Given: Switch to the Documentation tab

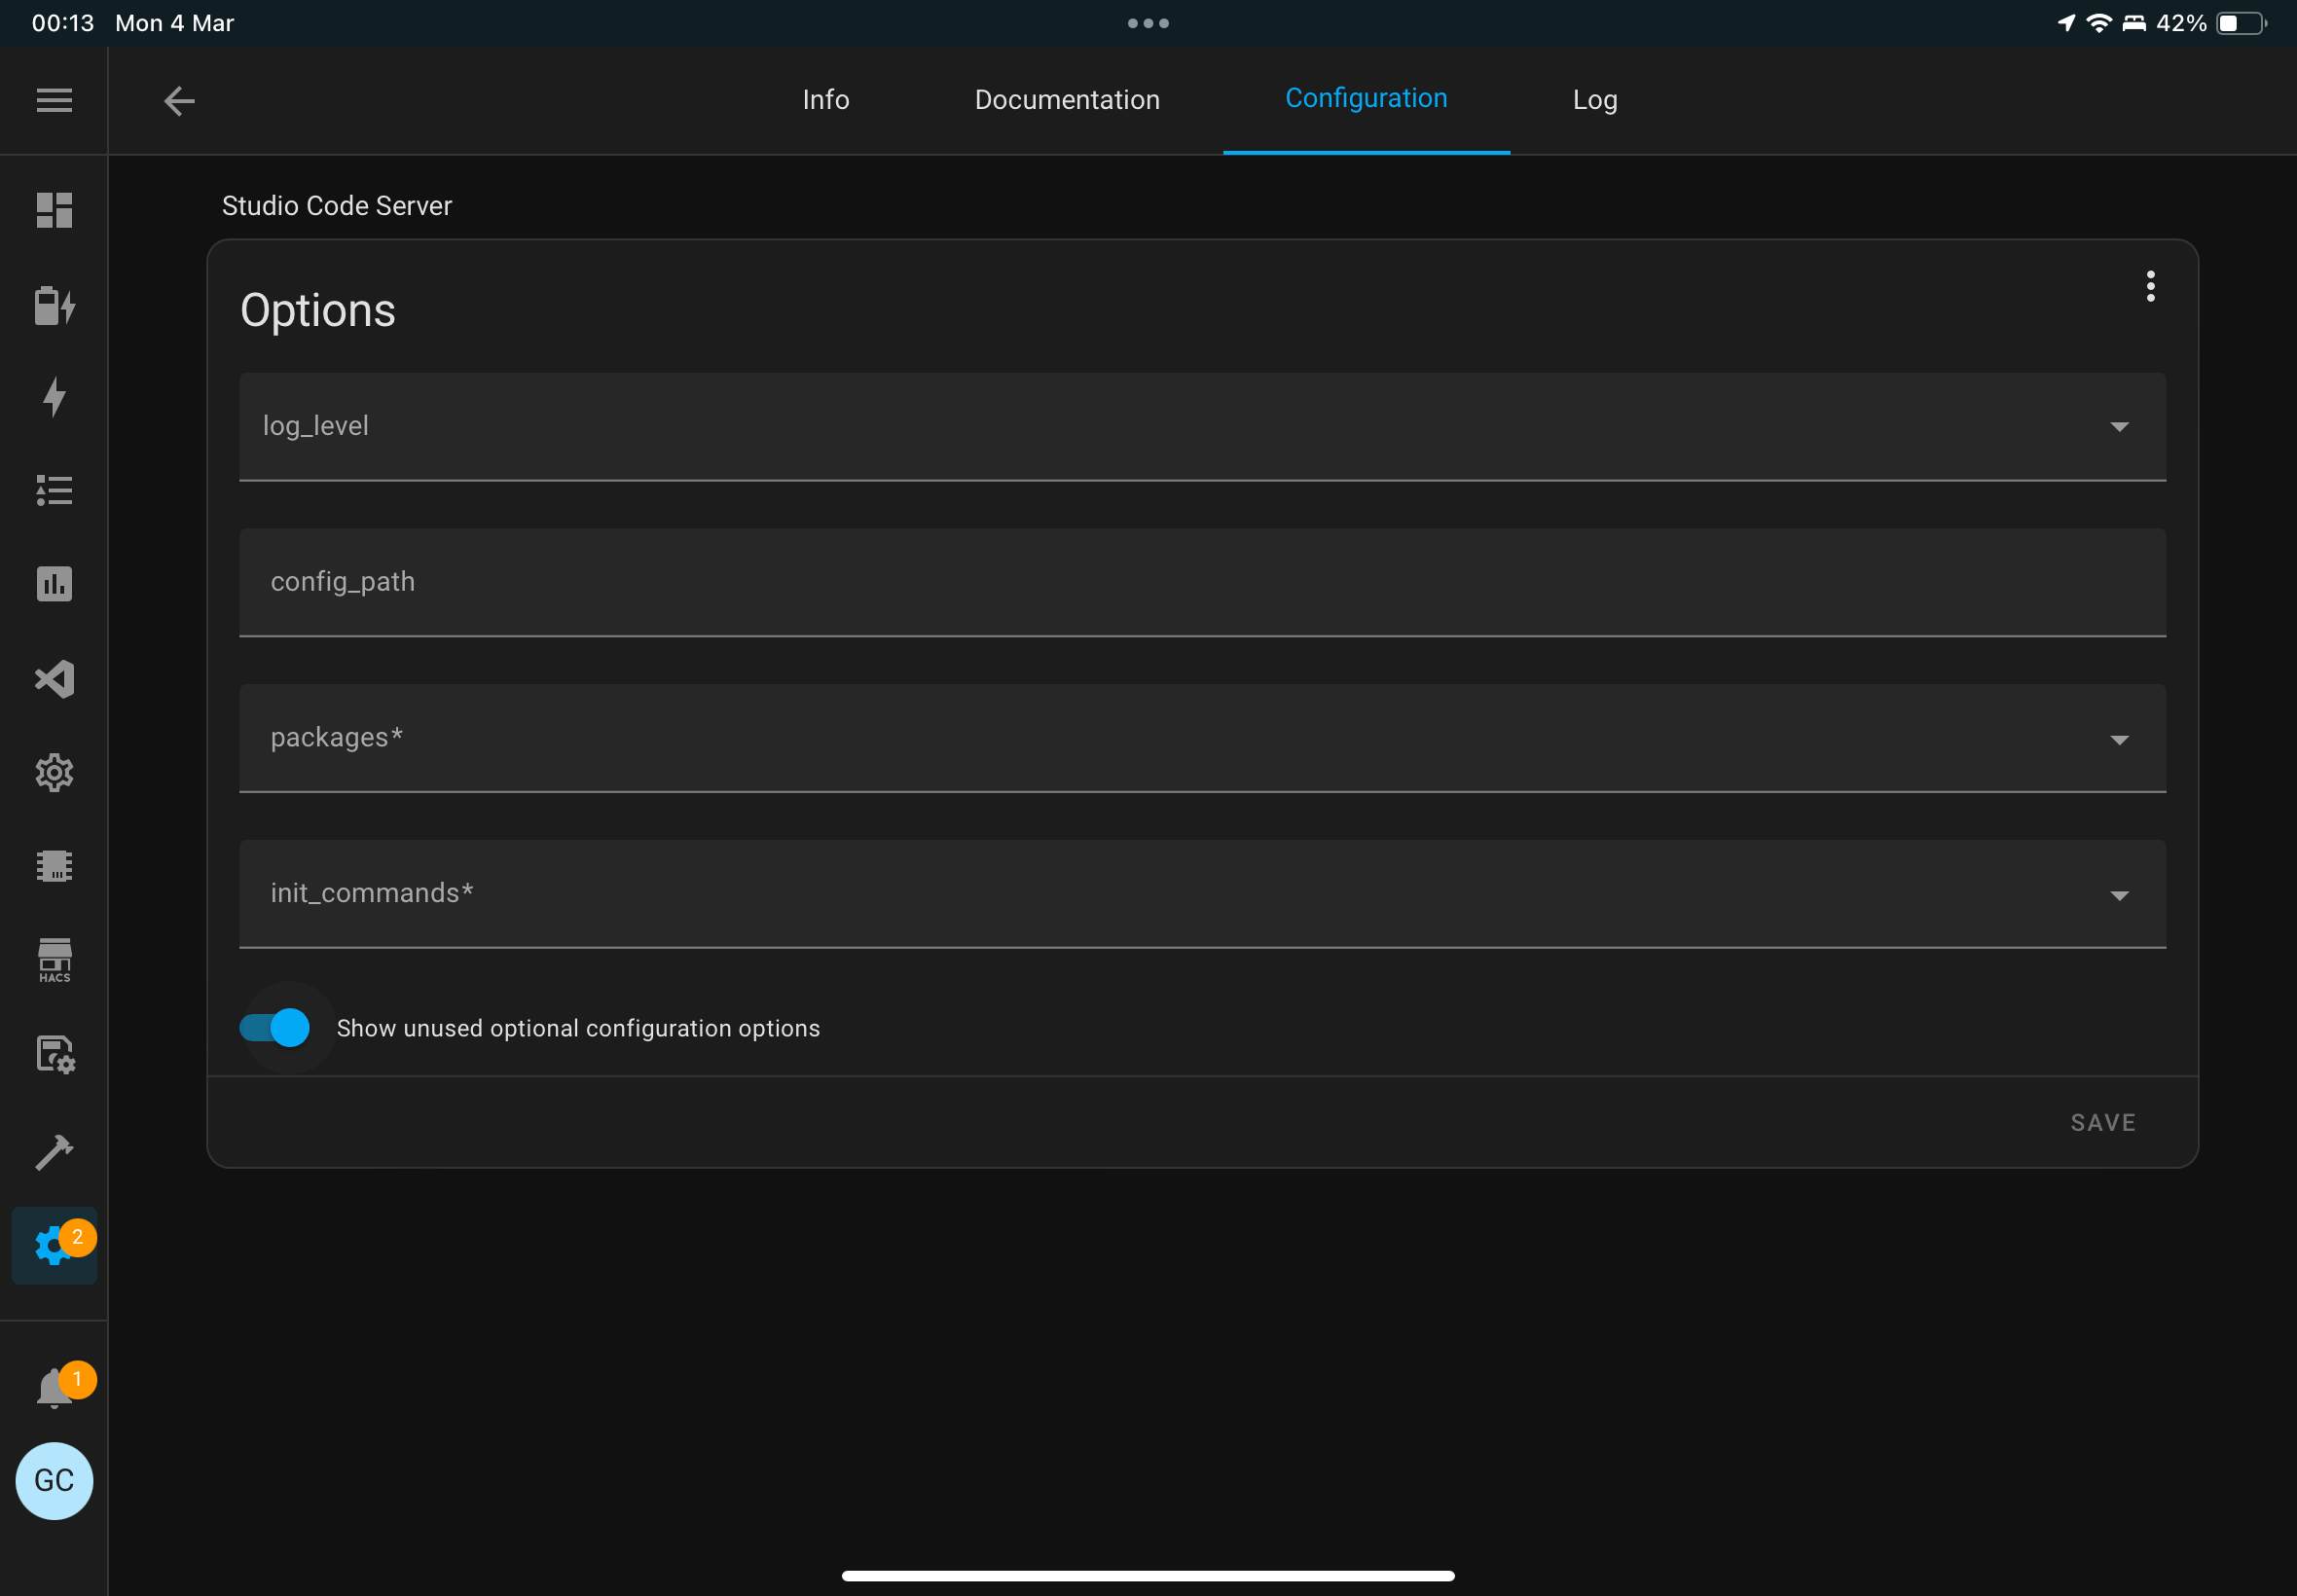Looking at the screenshot, I should (x=1067, y=100).
